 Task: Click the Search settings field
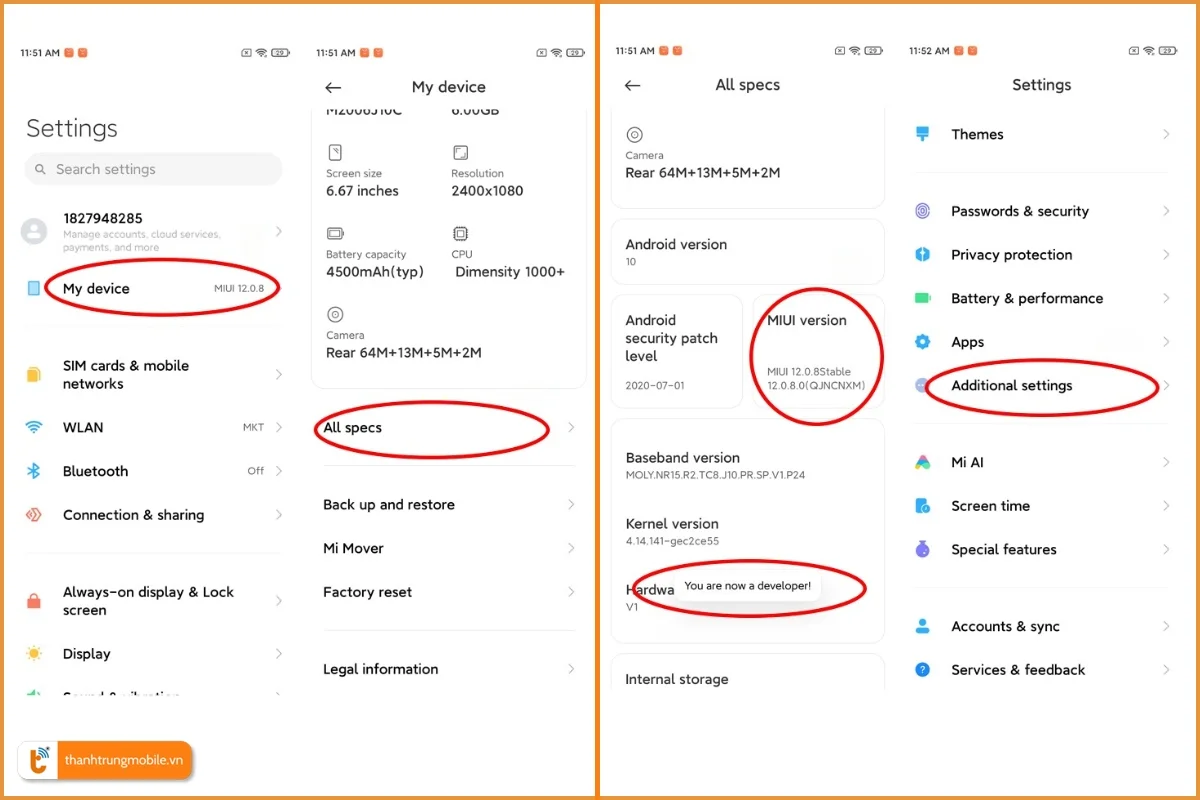pos(152,169)
